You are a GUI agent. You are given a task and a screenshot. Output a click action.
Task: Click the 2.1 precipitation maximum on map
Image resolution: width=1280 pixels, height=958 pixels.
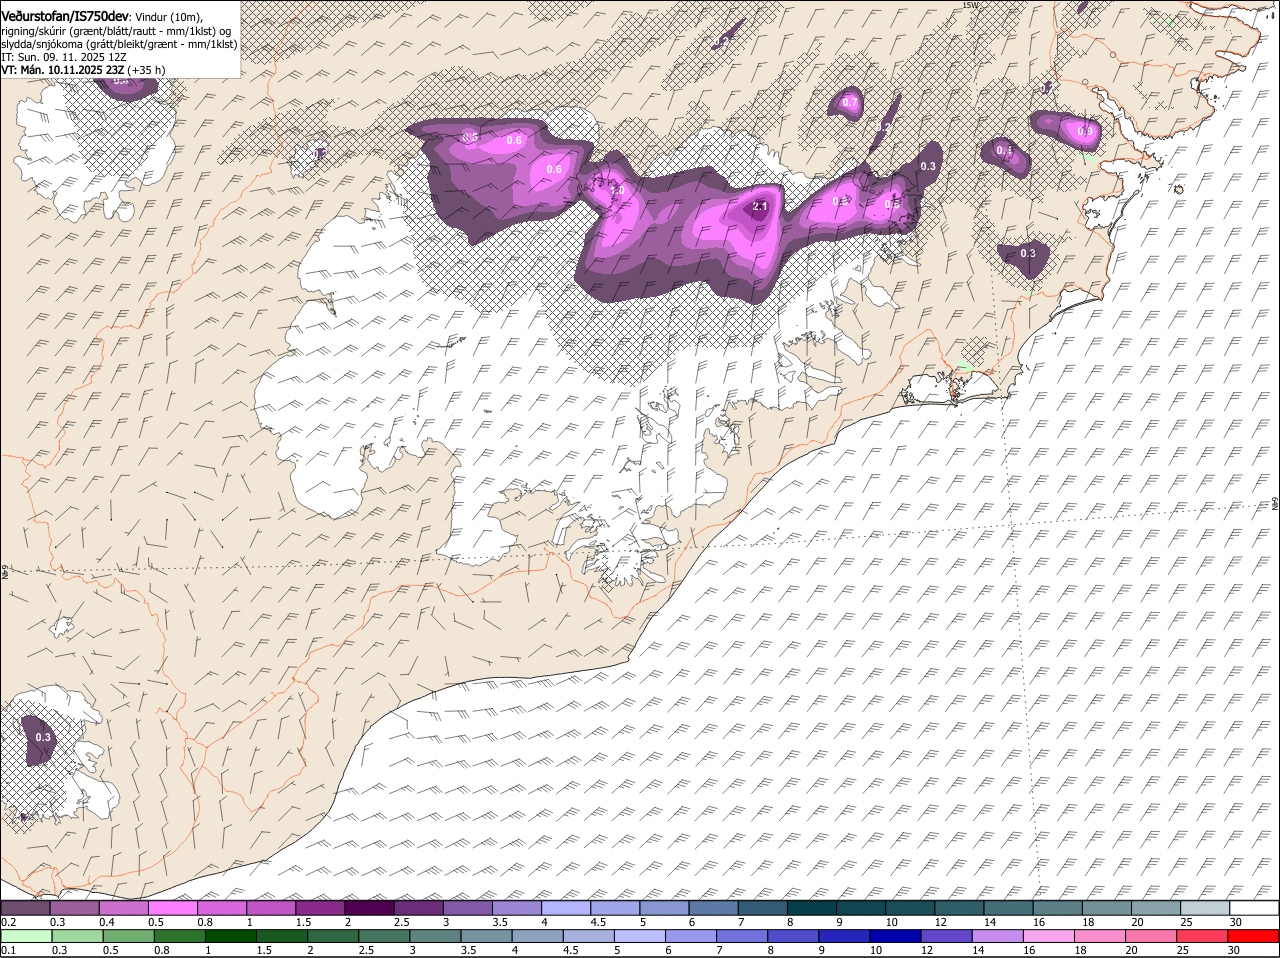tap(760, 207)
